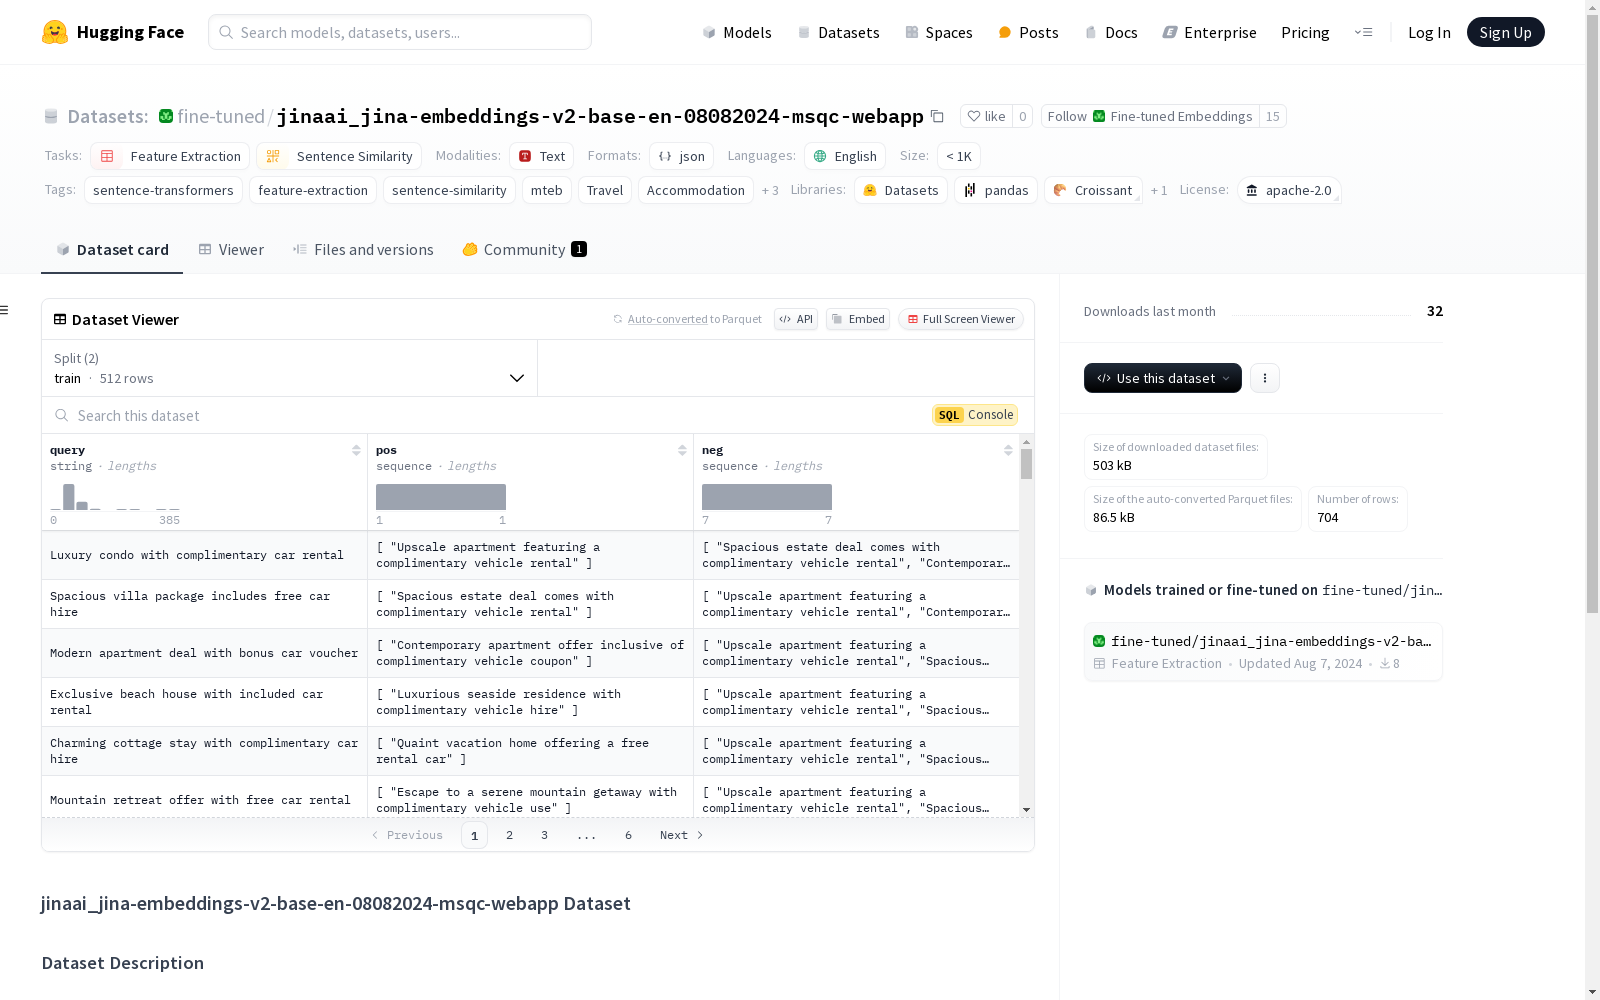This screenshot has height=1000, width=1600.
Task: Sort the pos column
Action: point(682,450)
